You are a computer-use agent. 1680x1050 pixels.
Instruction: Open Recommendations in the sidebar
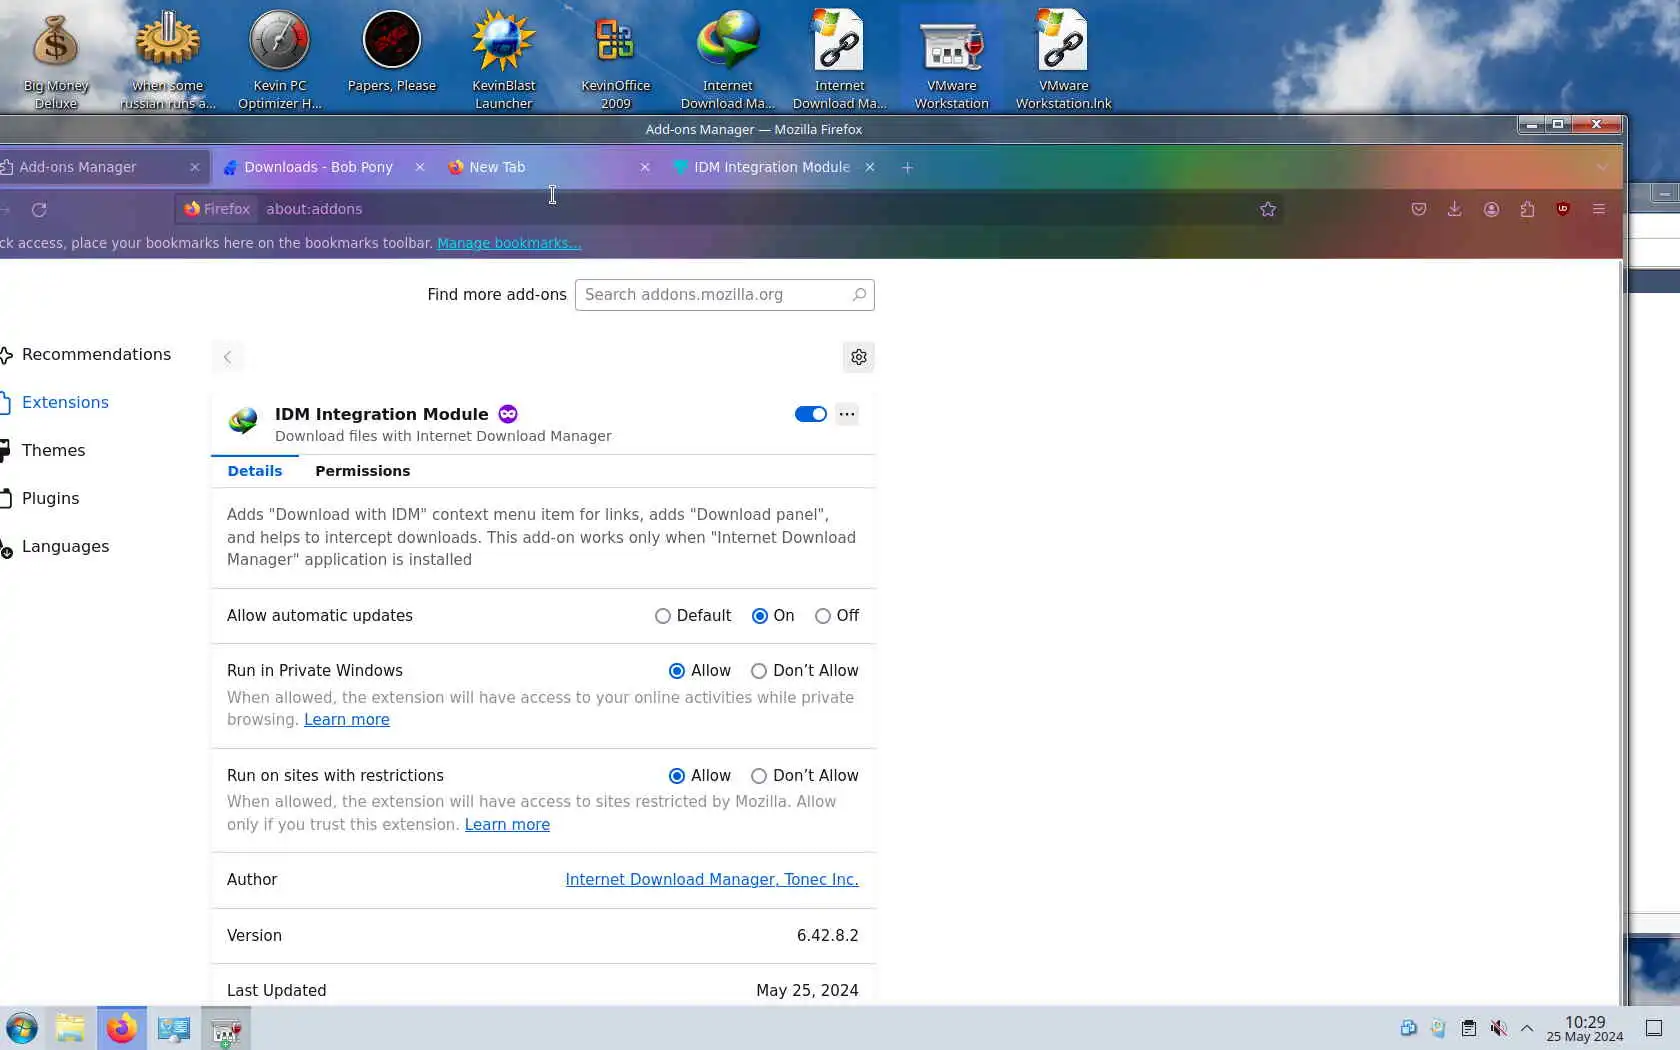point(86,355)
